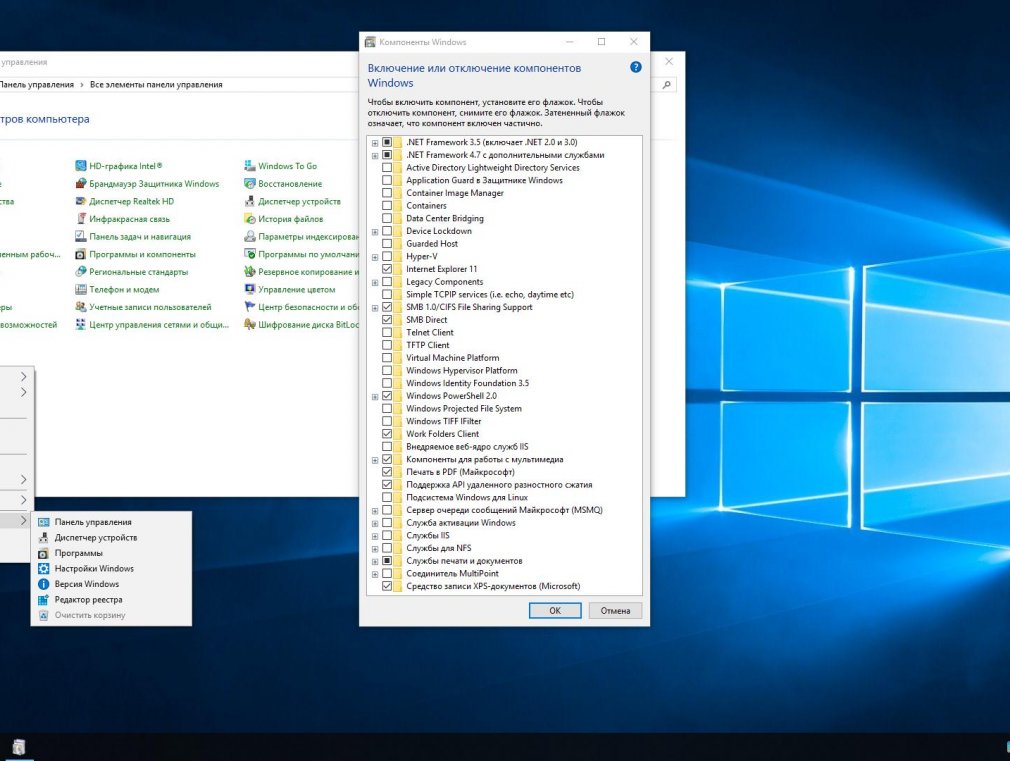Image resolution: width=1010 pixels, height=761 pixels.
Task: Select Диспетчер устройств in the context menu
Action: [x=111, y=537]
